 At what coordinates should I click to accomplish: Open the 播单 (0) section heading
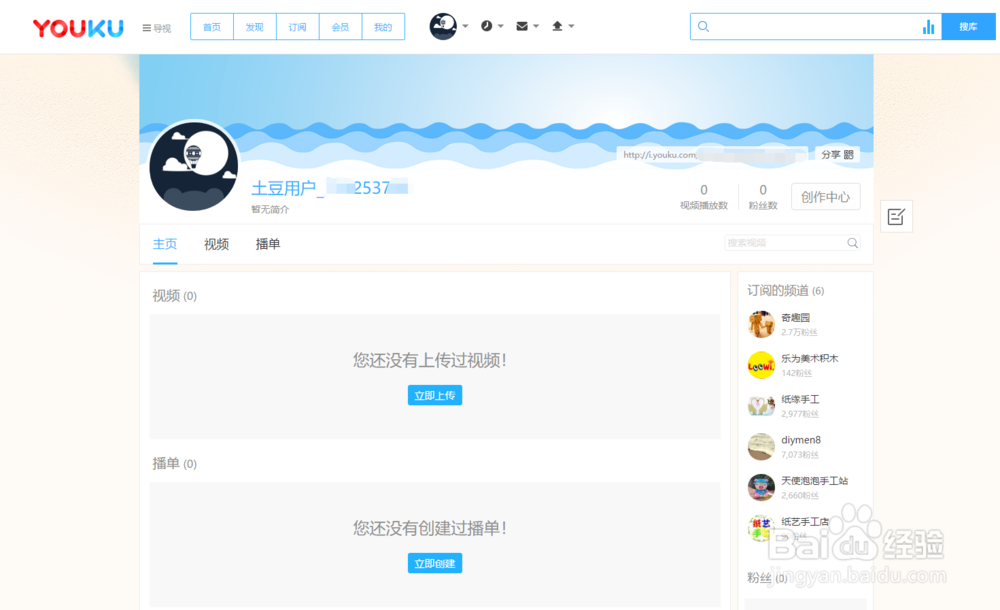tap(174, 464)
